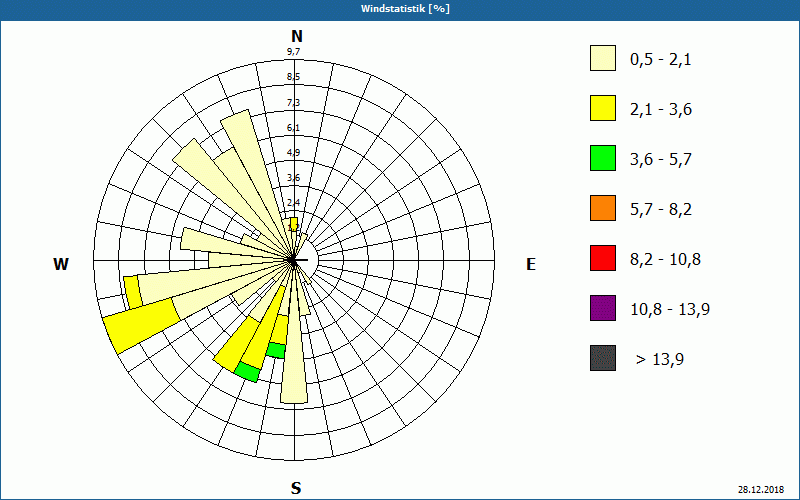Click the date 28.12.2018

(760, 489)
